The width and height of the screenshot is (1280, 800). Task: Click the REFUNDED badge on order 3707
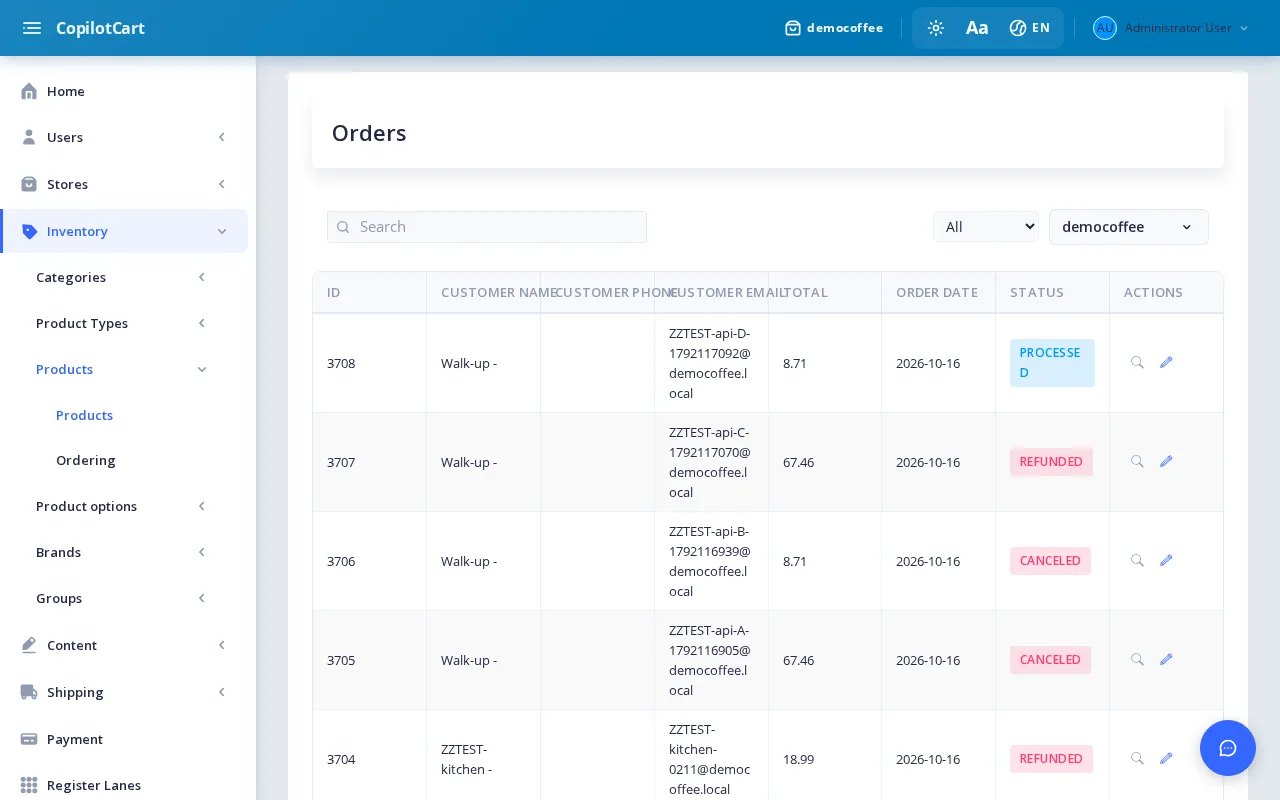pyautogui.click(x=1051, y=462)
